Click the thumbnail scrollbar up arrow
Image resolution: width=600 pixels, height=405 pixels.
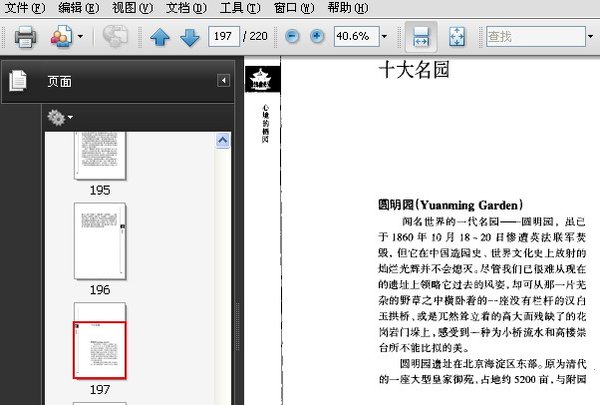click(x=223, y=140)
